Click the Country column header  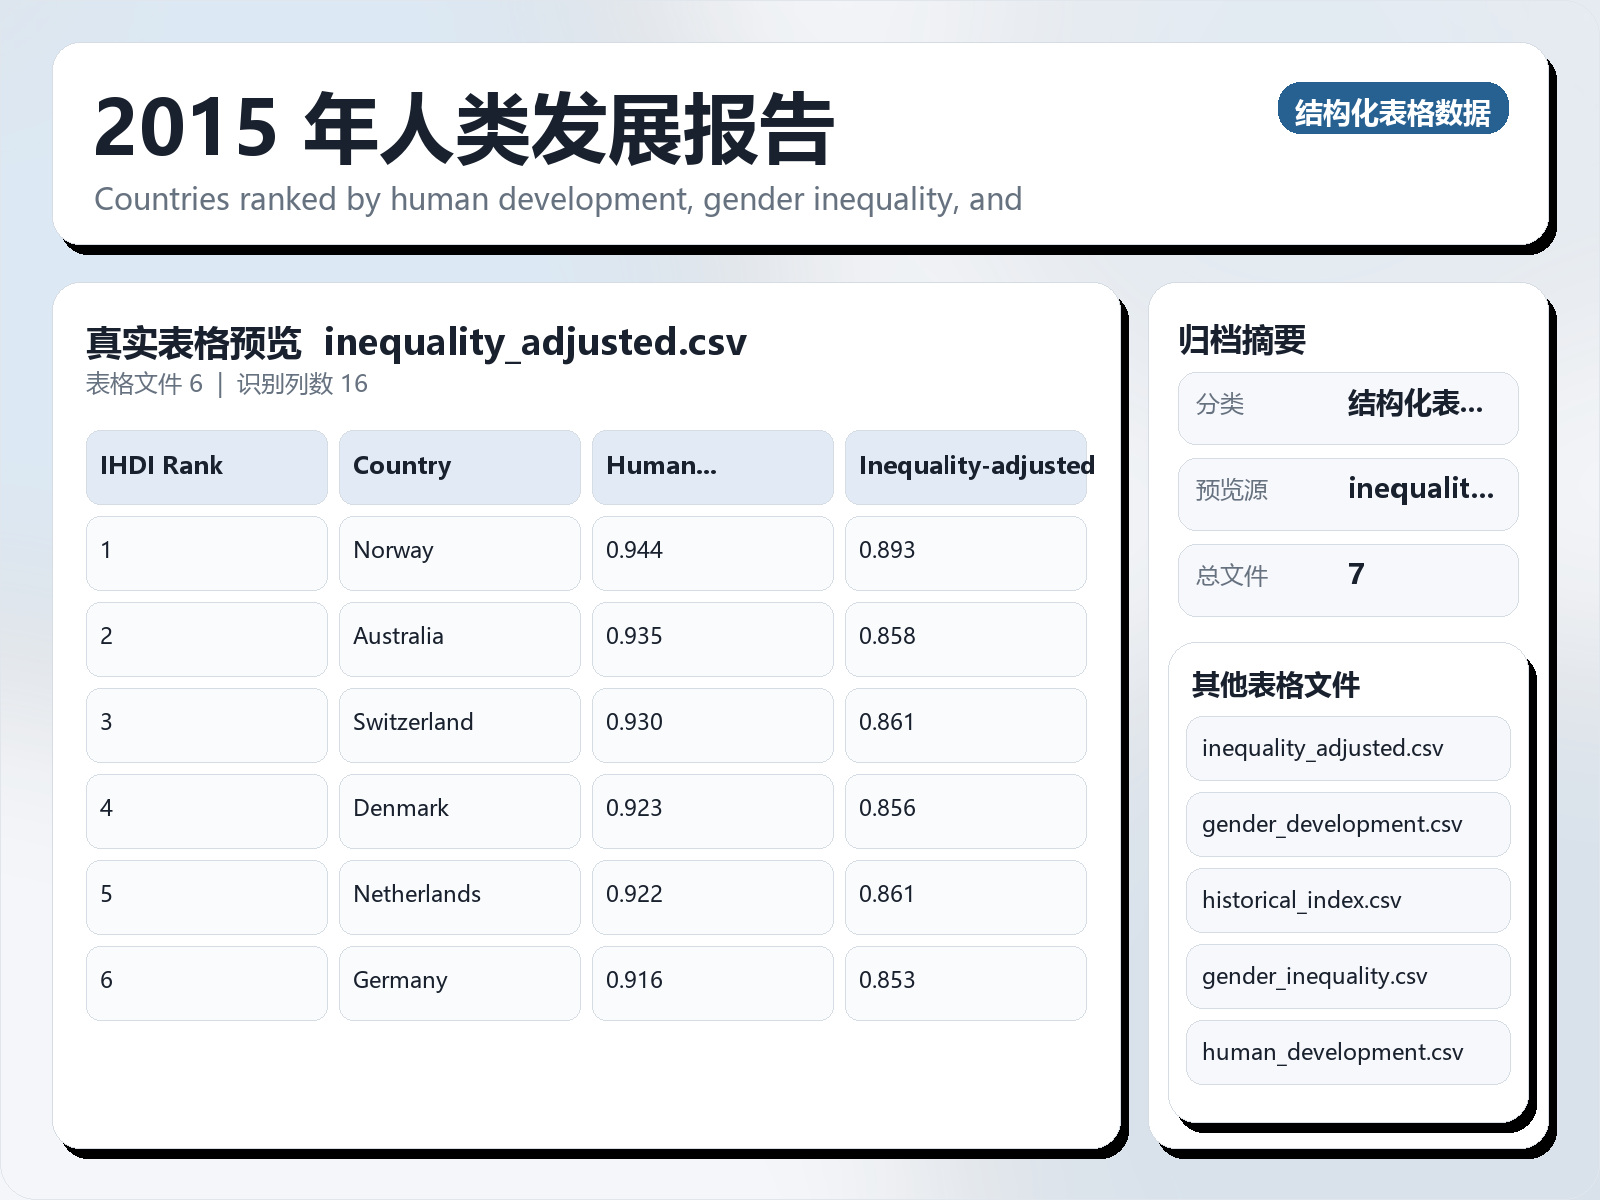(459, 466)
